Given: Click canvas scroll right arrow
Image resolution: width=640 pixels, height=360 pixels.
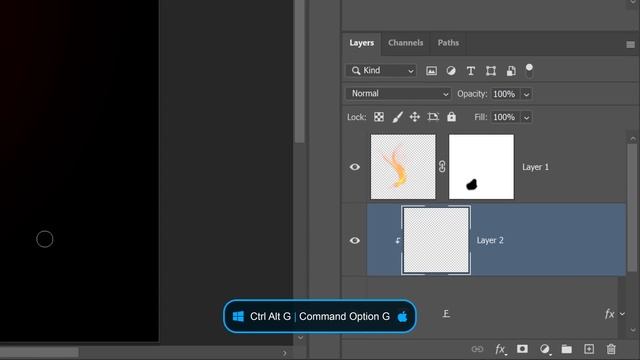Looking at the screenshot, I should click(x=284, y=353).
